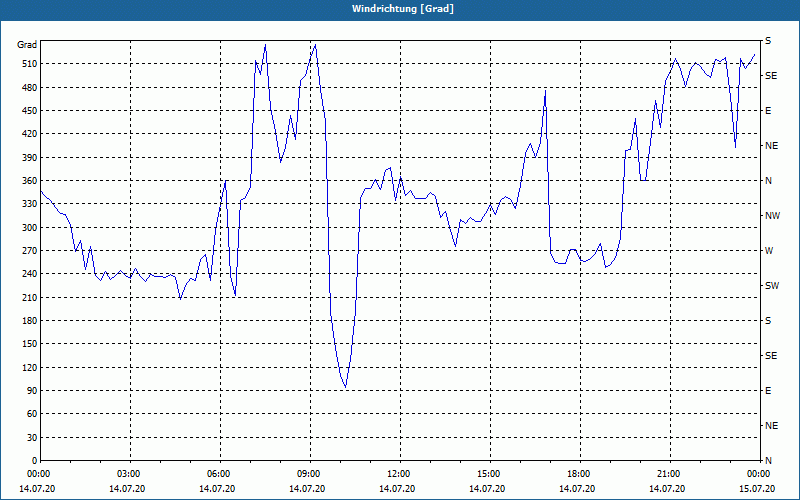This screenshot has height=500, width=800.
Task: Click the 420 degree axis label
Action: click(28, 134)
